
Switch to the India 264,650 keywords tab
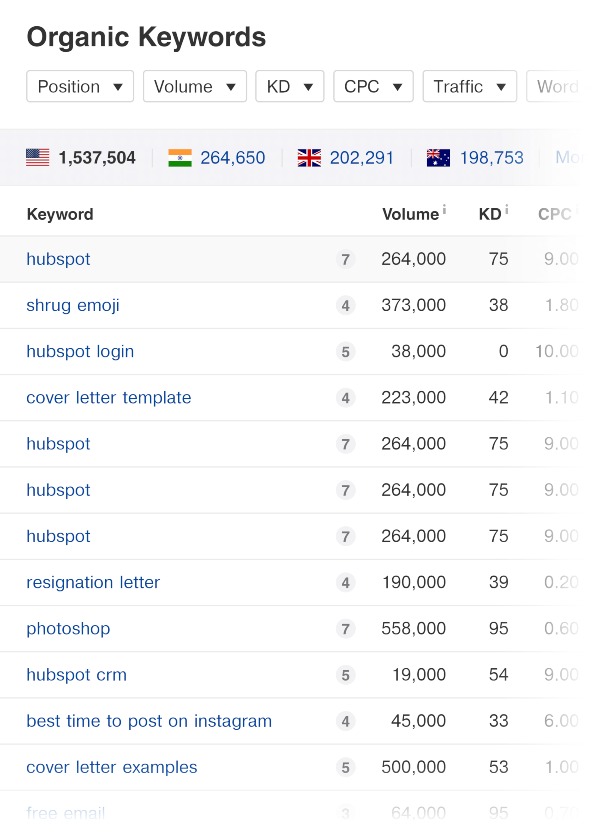click(x=232, y=158)
